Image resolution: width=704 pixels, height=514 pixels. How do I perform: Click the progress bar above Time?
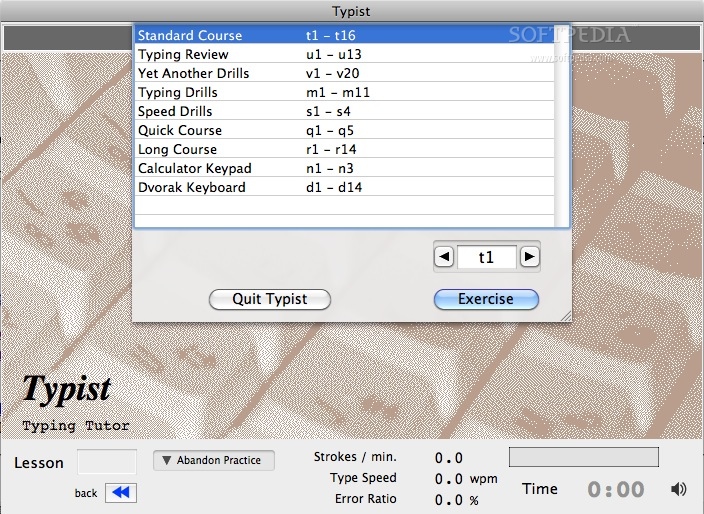584,457
